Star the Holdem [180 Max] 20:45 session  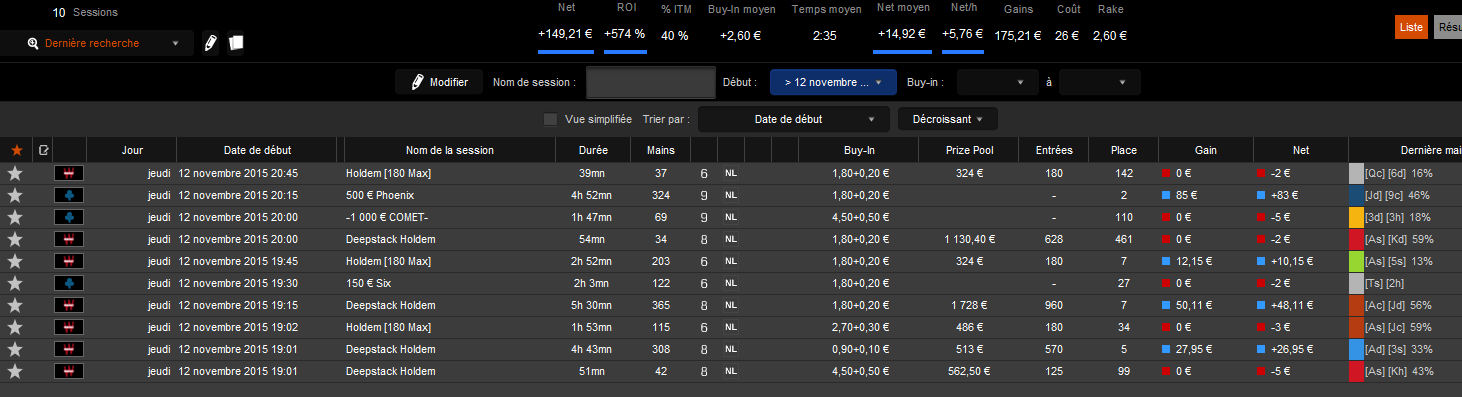[x=15, y=173]
